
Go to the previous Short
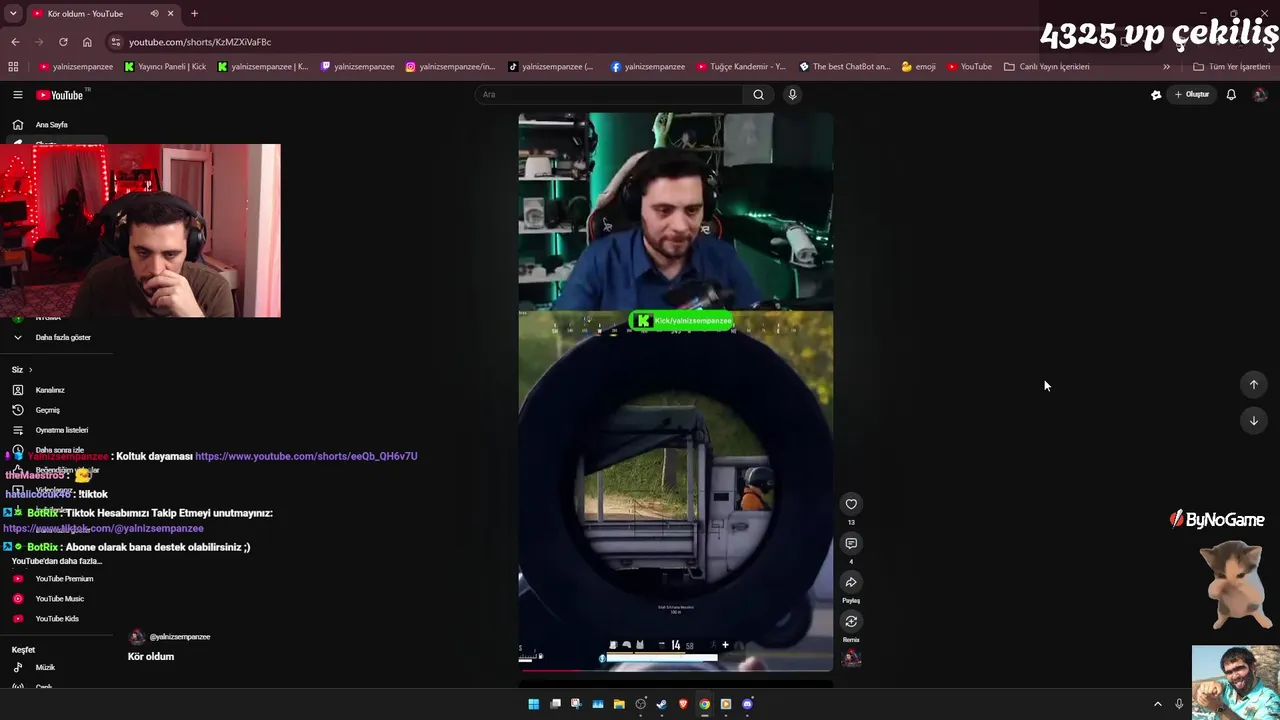(x=1253, y=385)
